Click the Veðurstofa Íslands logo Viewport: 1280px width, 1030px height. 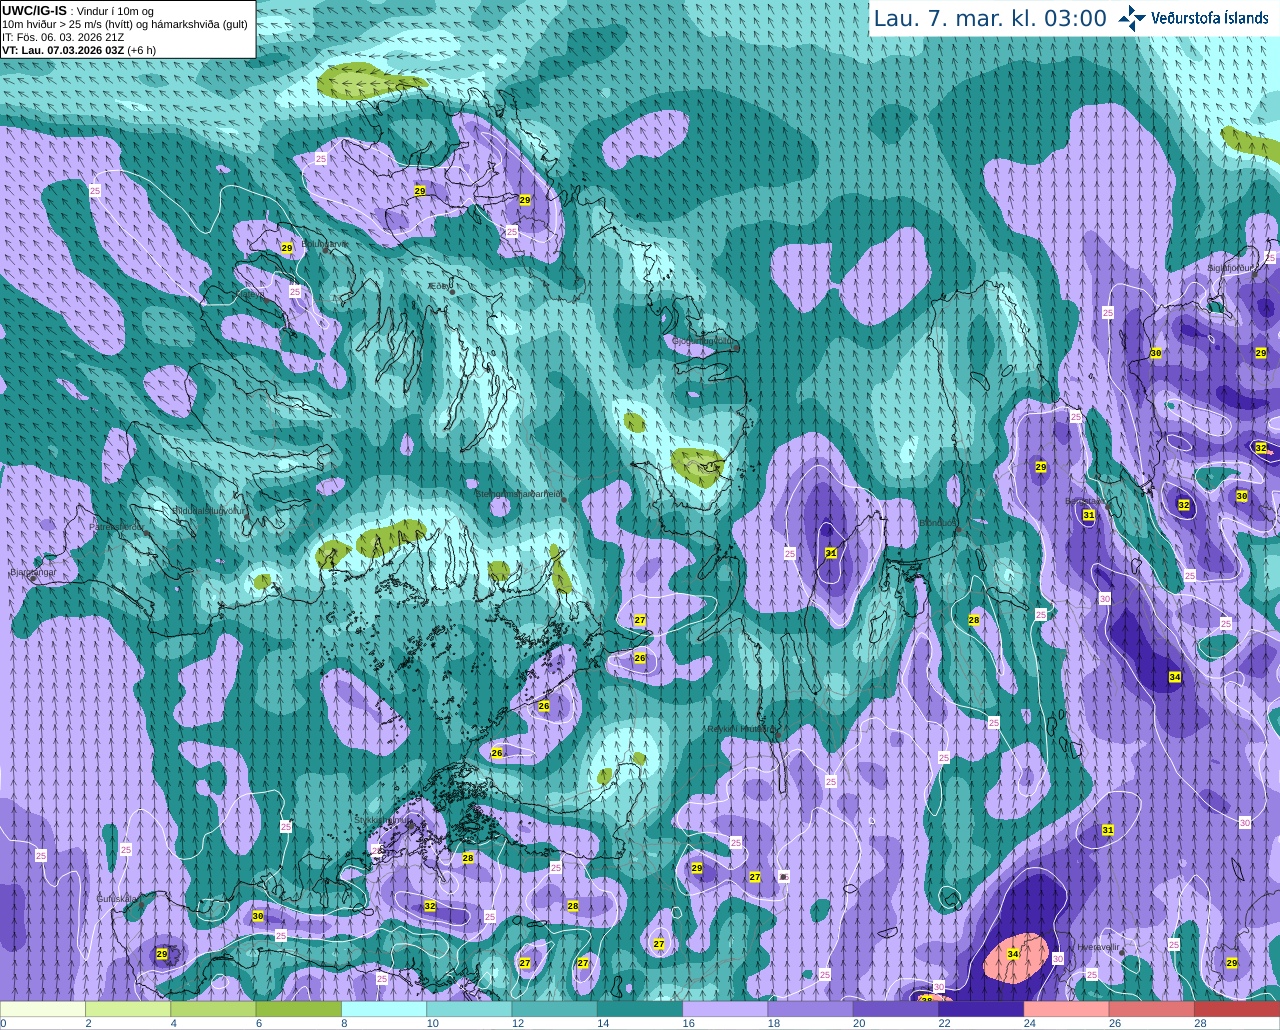(1193, 18)
